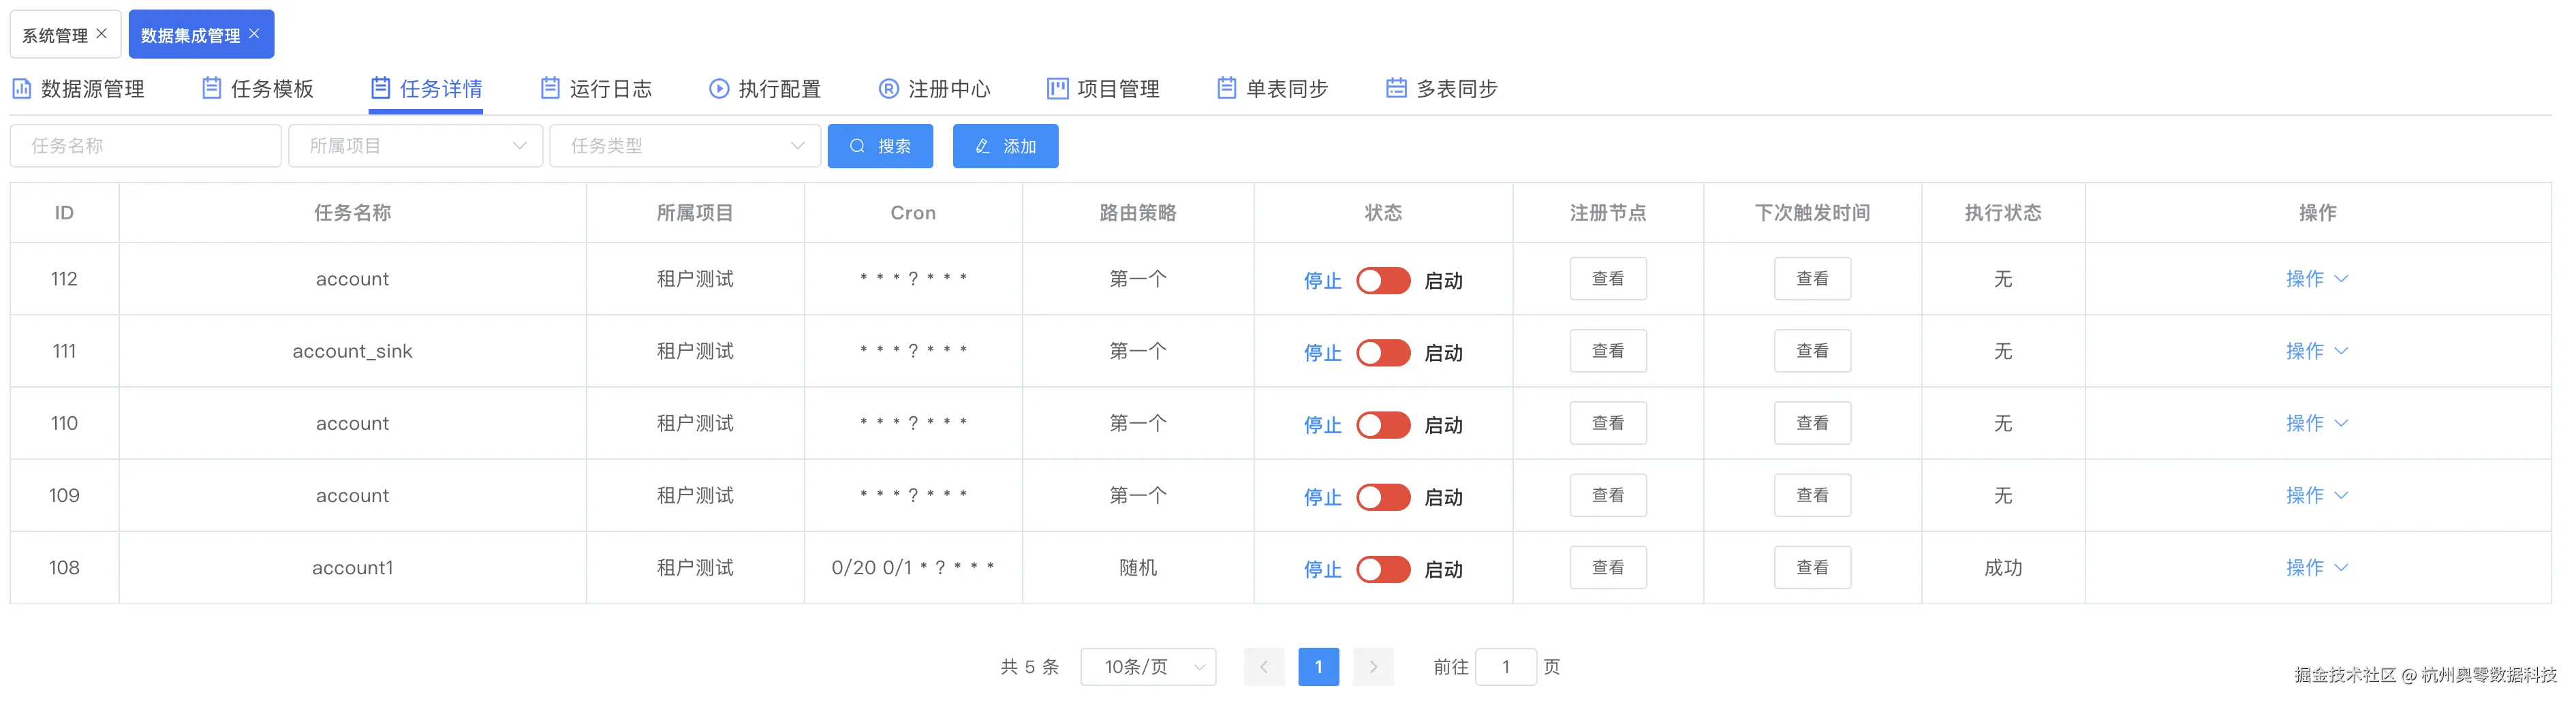Expand the 任务类型 task type selector
This screenshot has height=703, width=2576.
coord(685,146)
